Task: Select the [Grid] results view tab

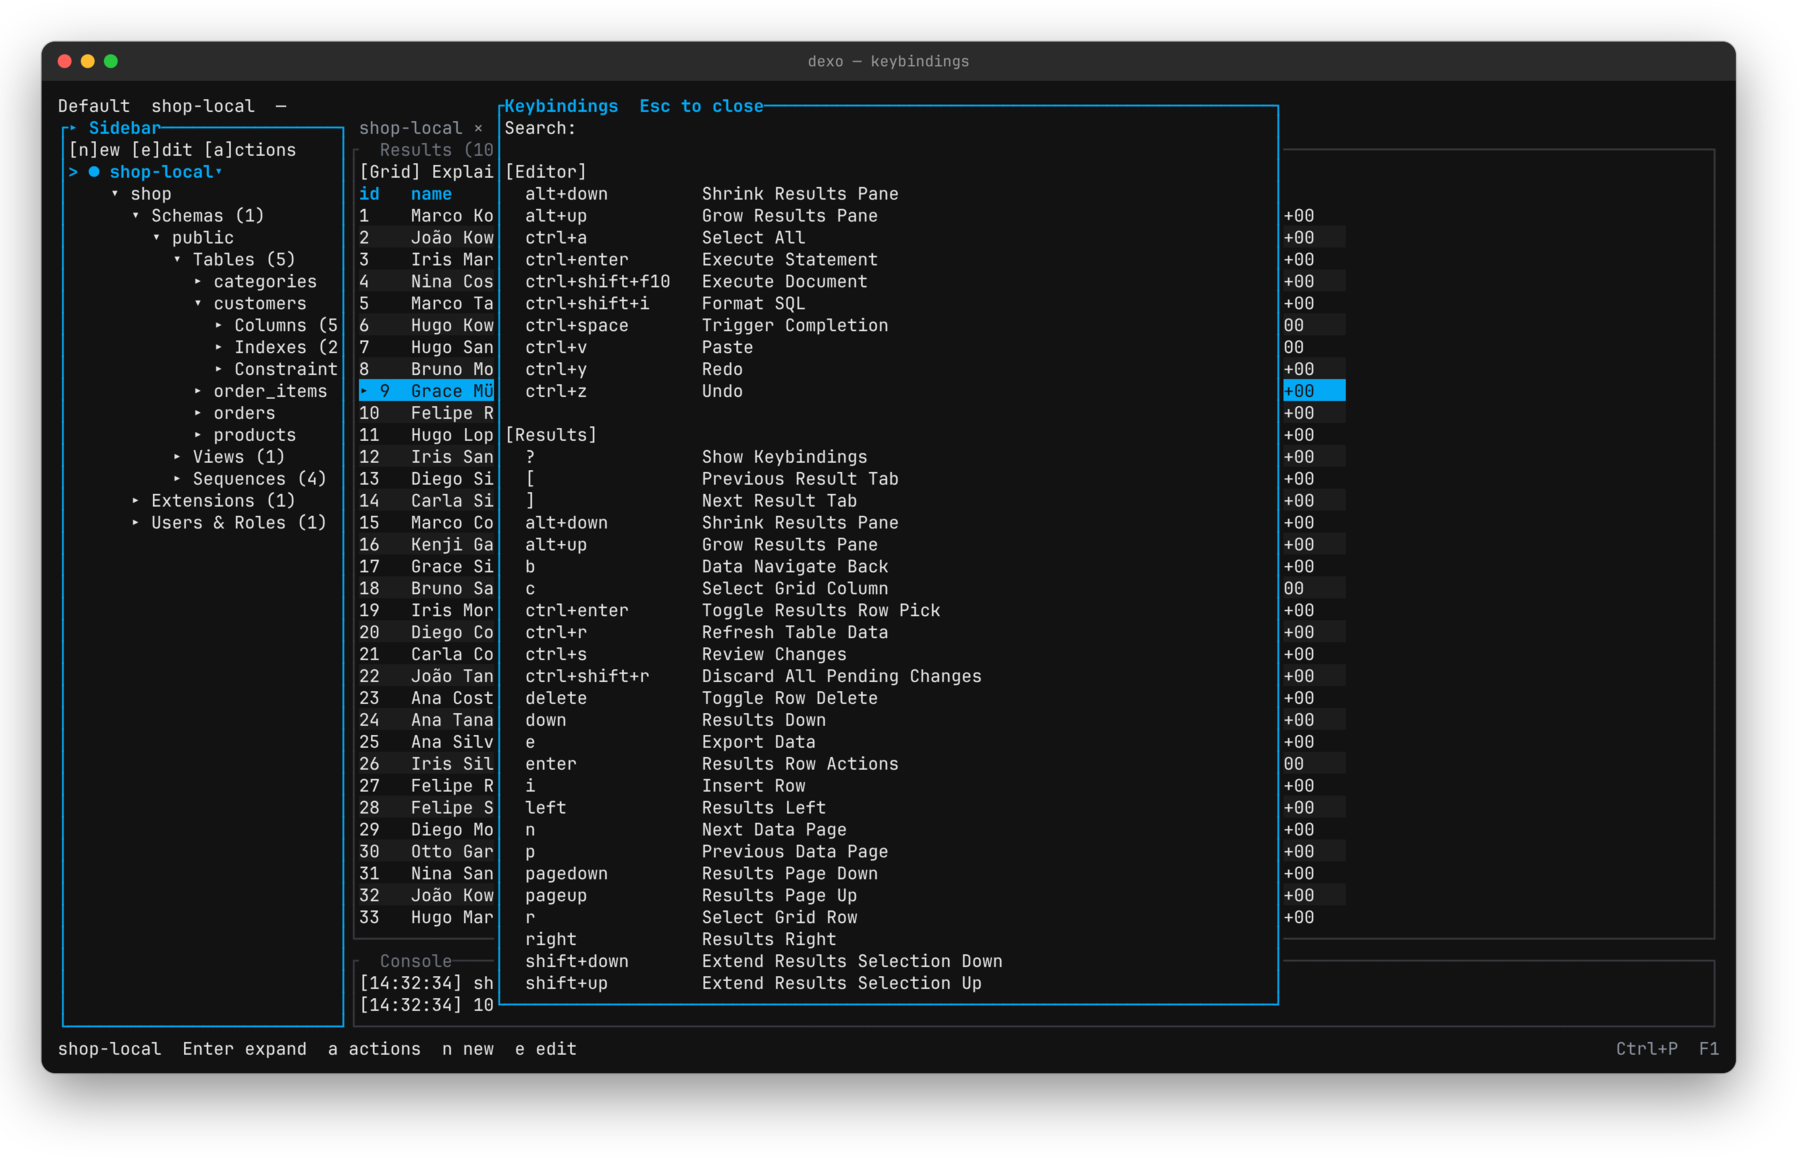Action: coord(390,172)
